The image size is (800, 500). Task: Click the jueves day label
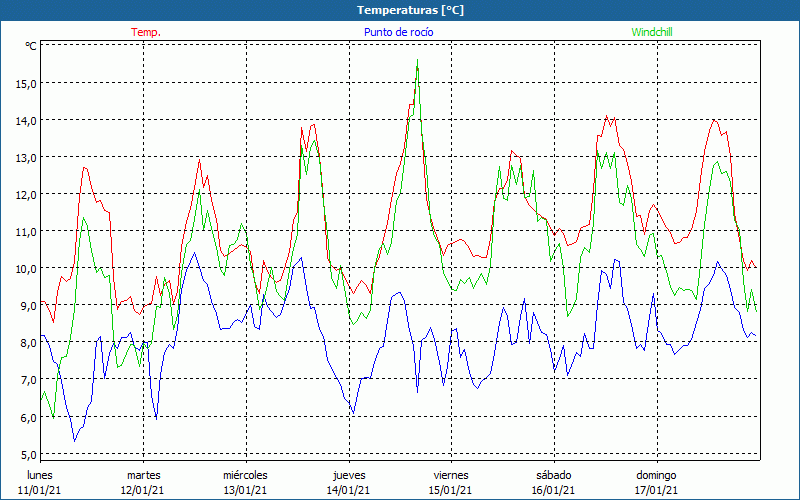click(349, 475)
